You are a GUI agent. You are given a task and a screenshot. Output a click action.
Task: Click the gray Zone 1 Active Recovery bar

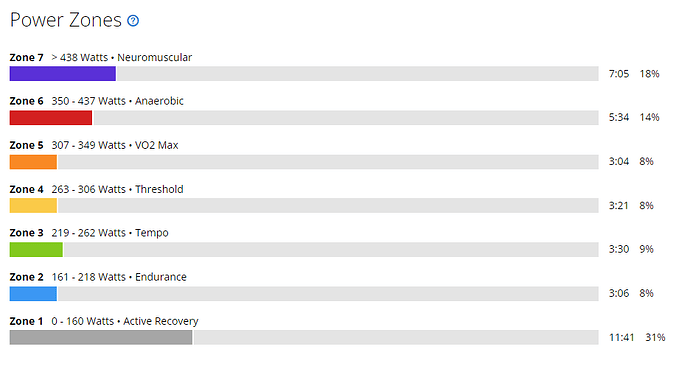(x=101, y=337)
